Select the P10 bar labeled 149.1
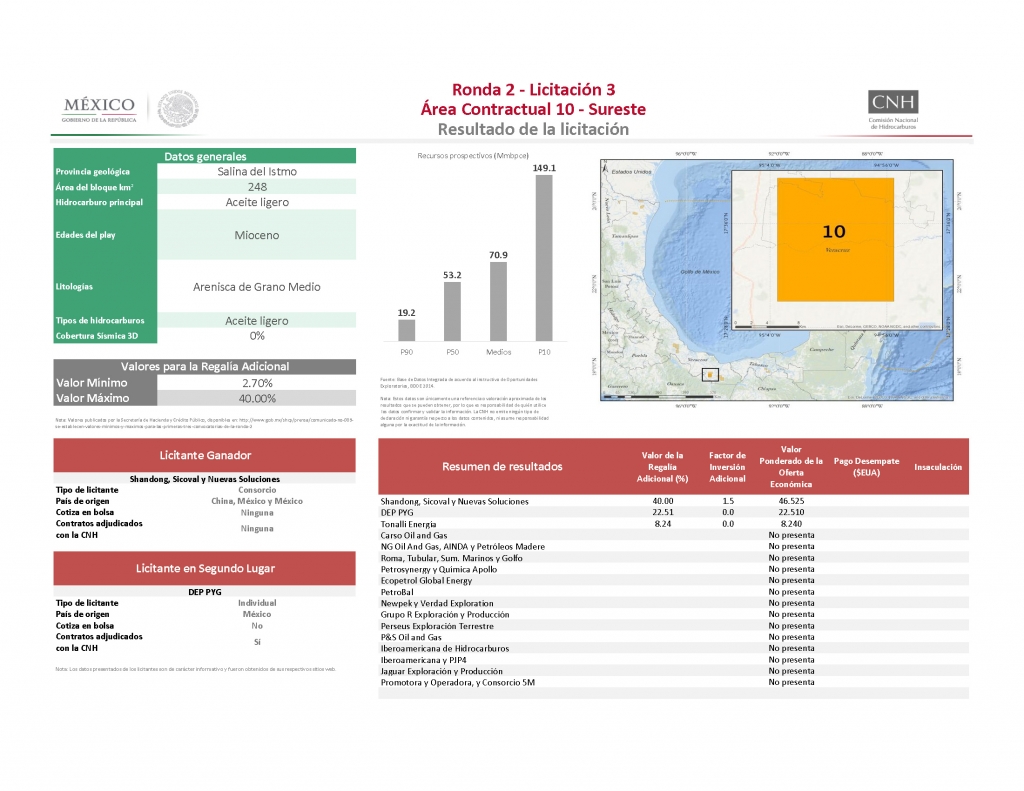 tap(544, 258)
